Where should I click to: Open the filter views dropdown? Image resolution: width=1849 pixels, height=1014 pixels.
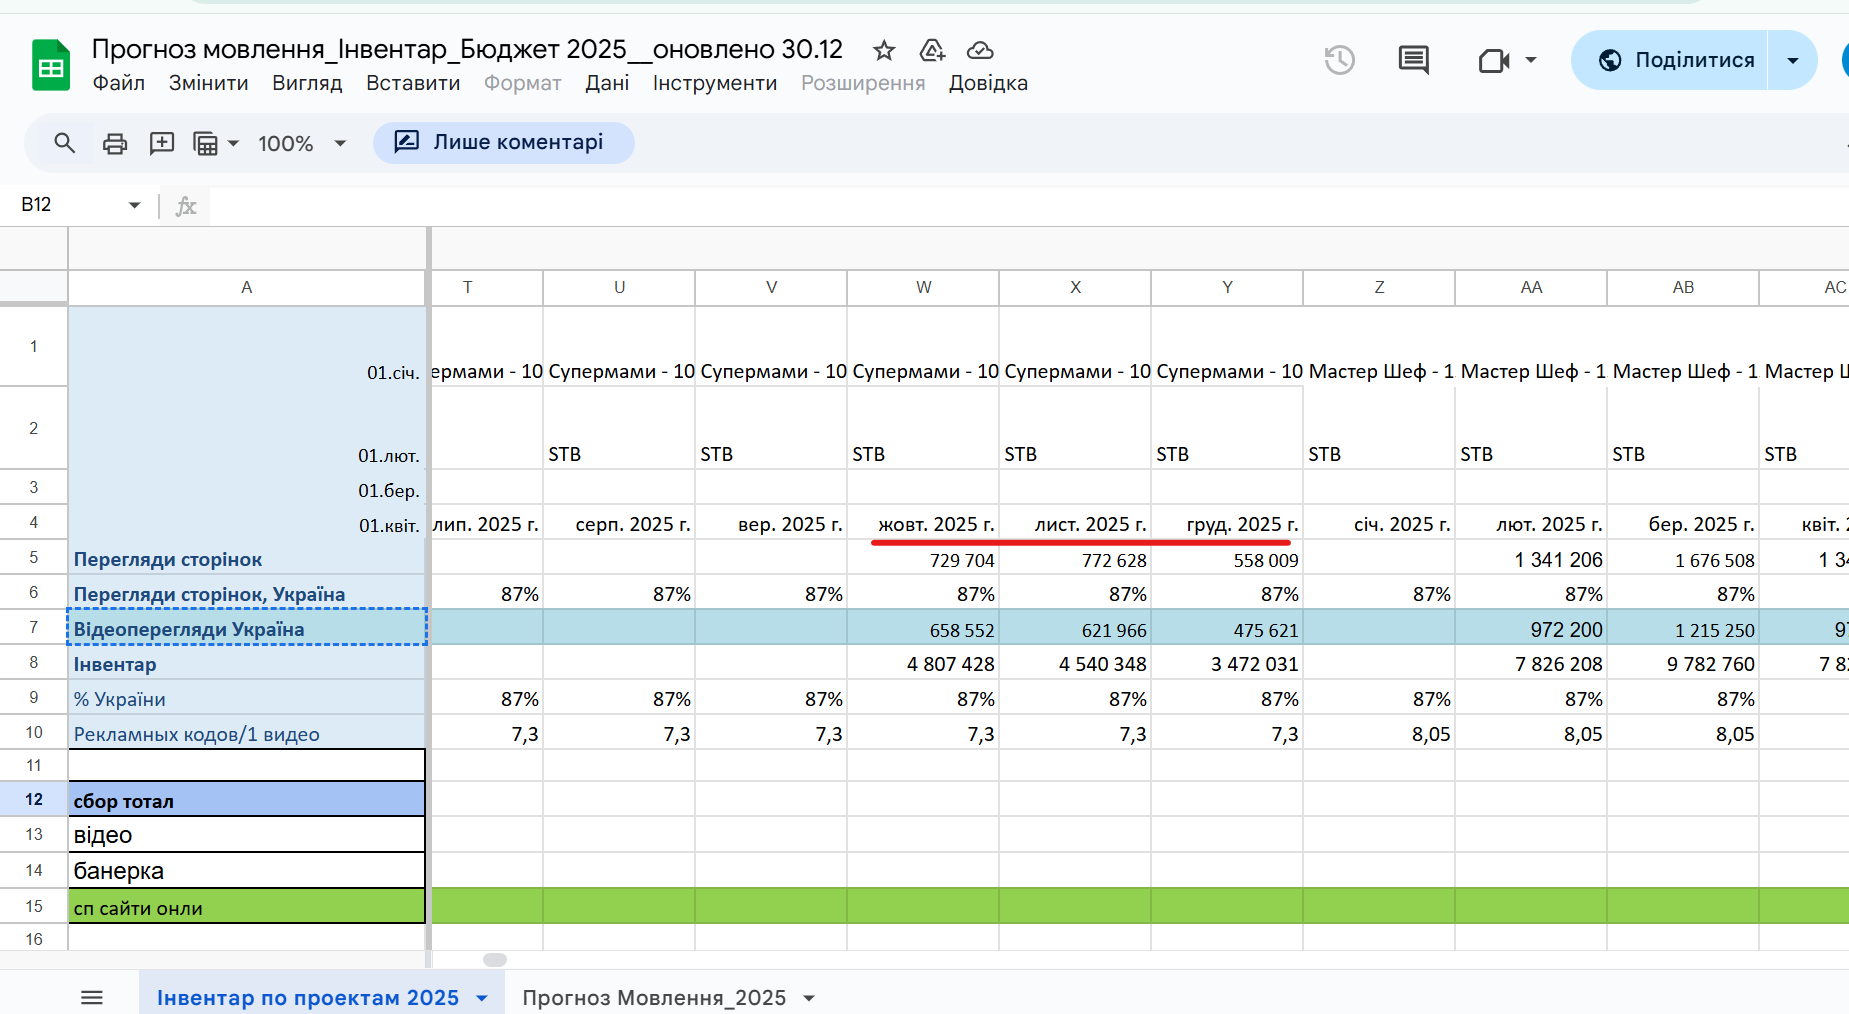(216, 143)
